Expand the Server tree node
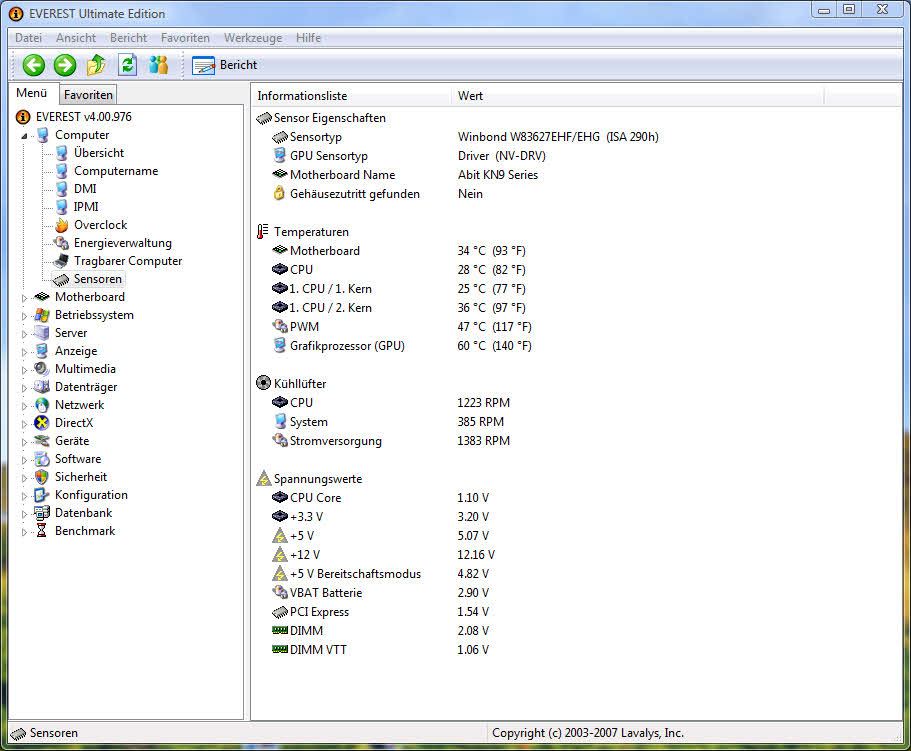Viewport: 911px width, 751px height. pyautogui.click(x=24, y=334)
